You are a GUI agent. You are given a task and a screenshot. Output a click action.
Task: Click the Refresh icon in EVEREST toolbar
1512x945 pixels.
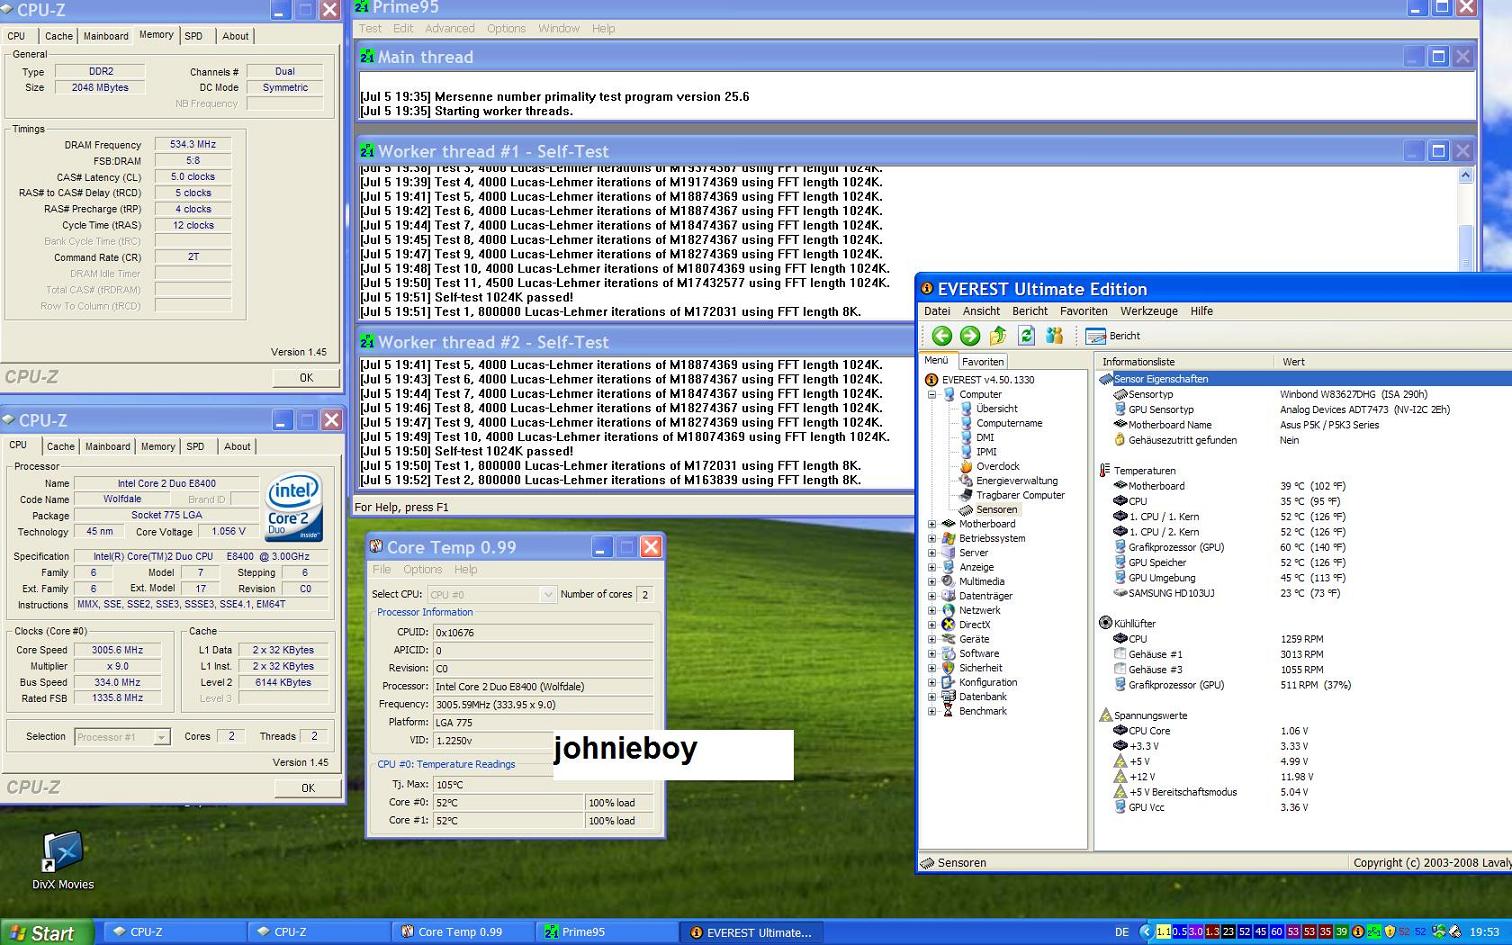pyautogui.click(x=1026, y=336)
